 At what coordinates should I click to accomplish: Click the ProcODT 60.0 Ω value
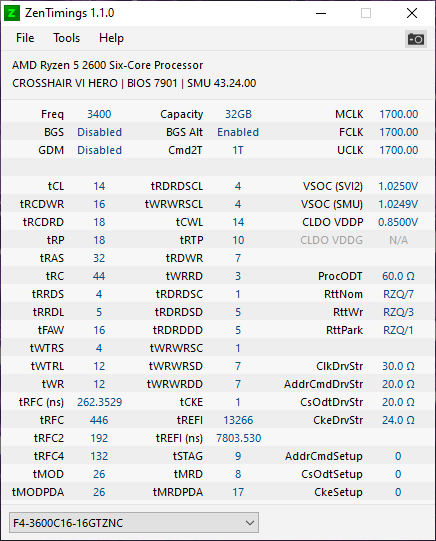tap(398, 276)
